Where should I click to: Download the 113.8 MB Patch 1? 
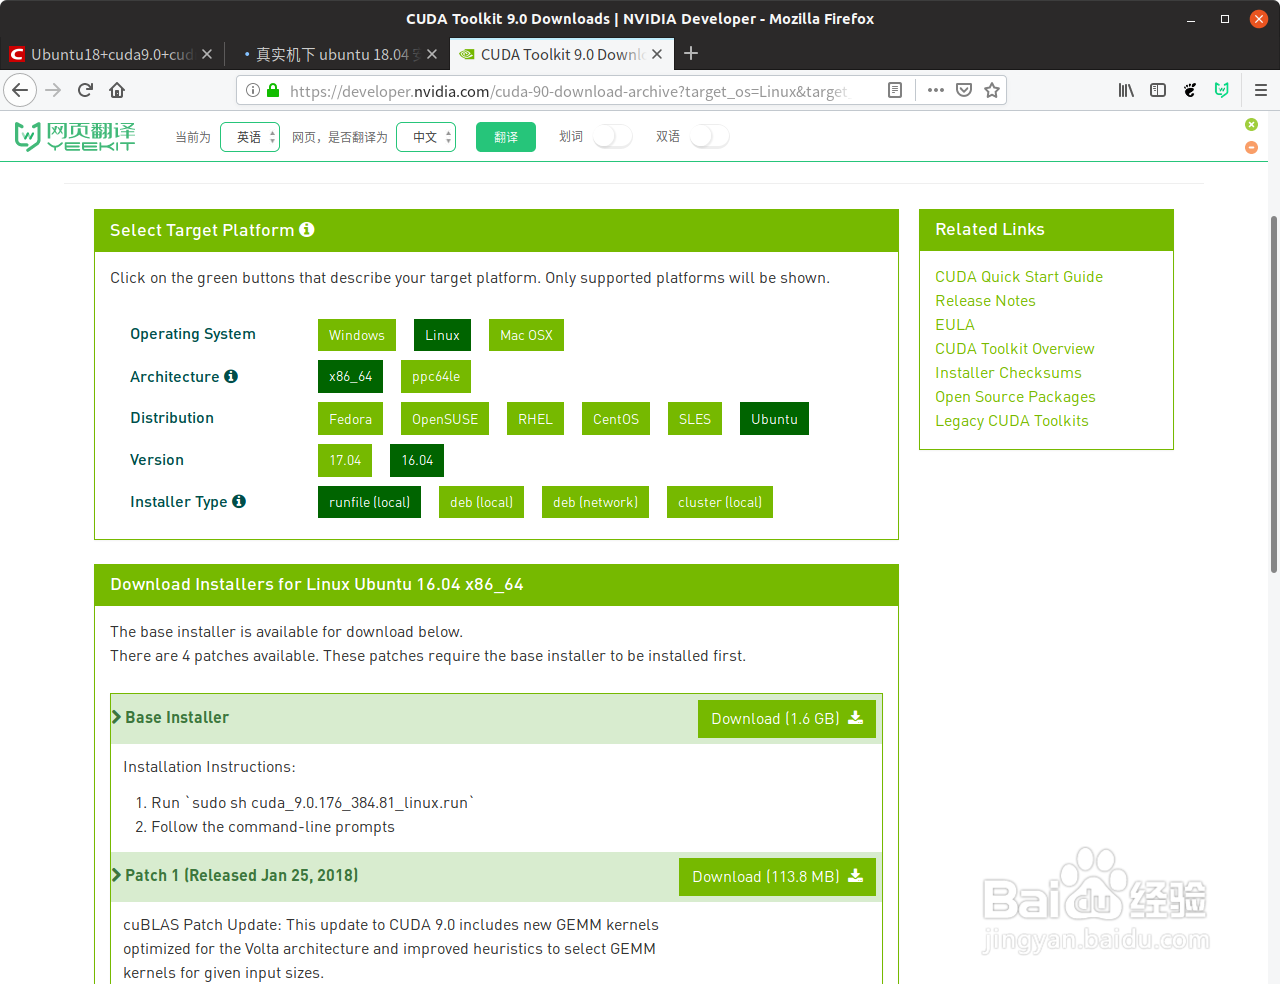[777, 877]
